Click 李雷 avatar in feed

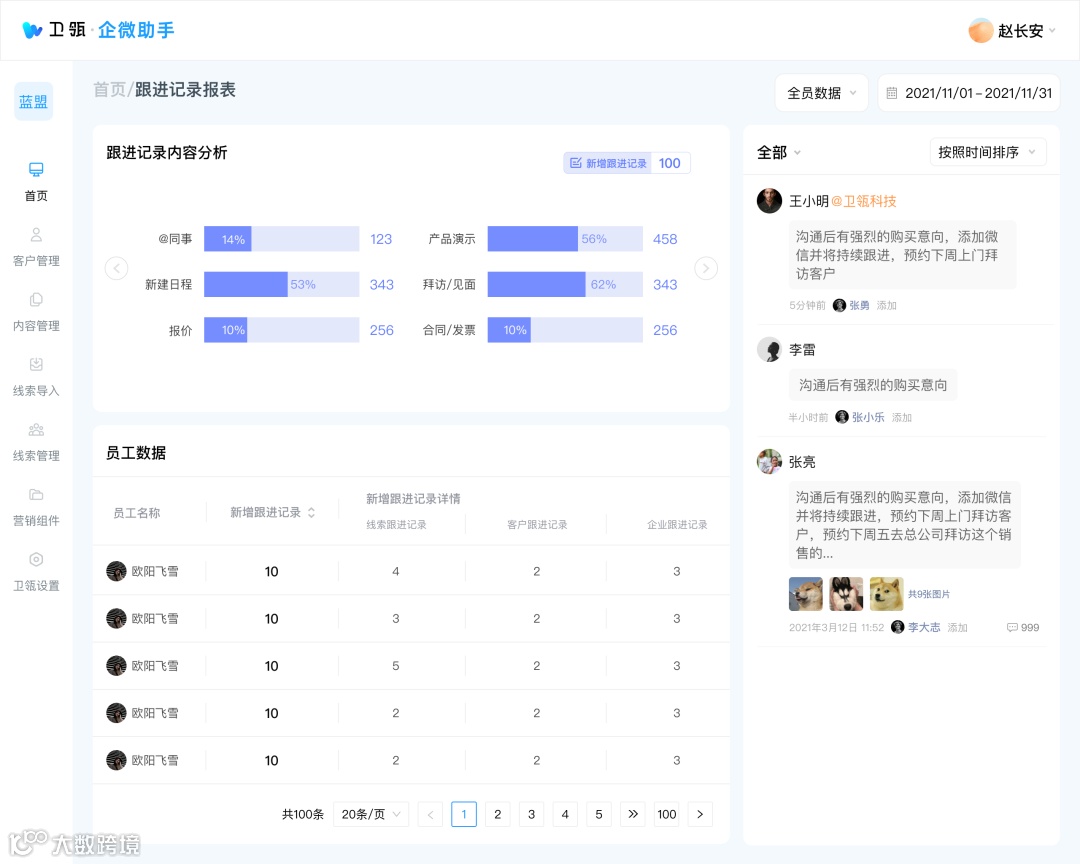pos(769,349)
